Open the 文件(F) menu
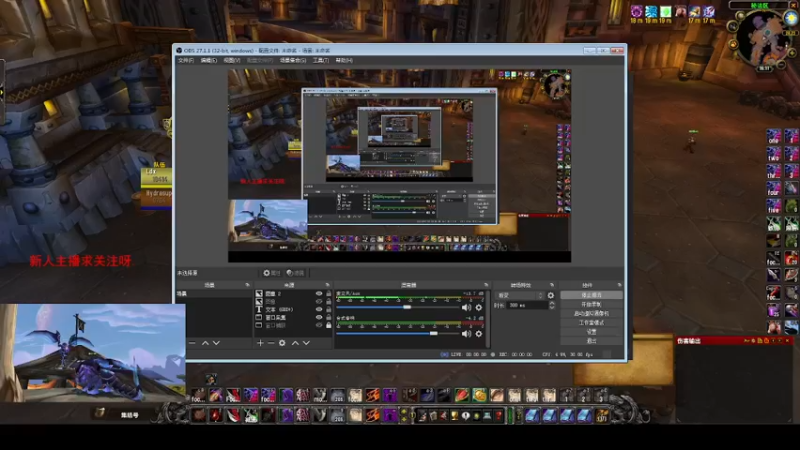 click(x=186, y=60)
